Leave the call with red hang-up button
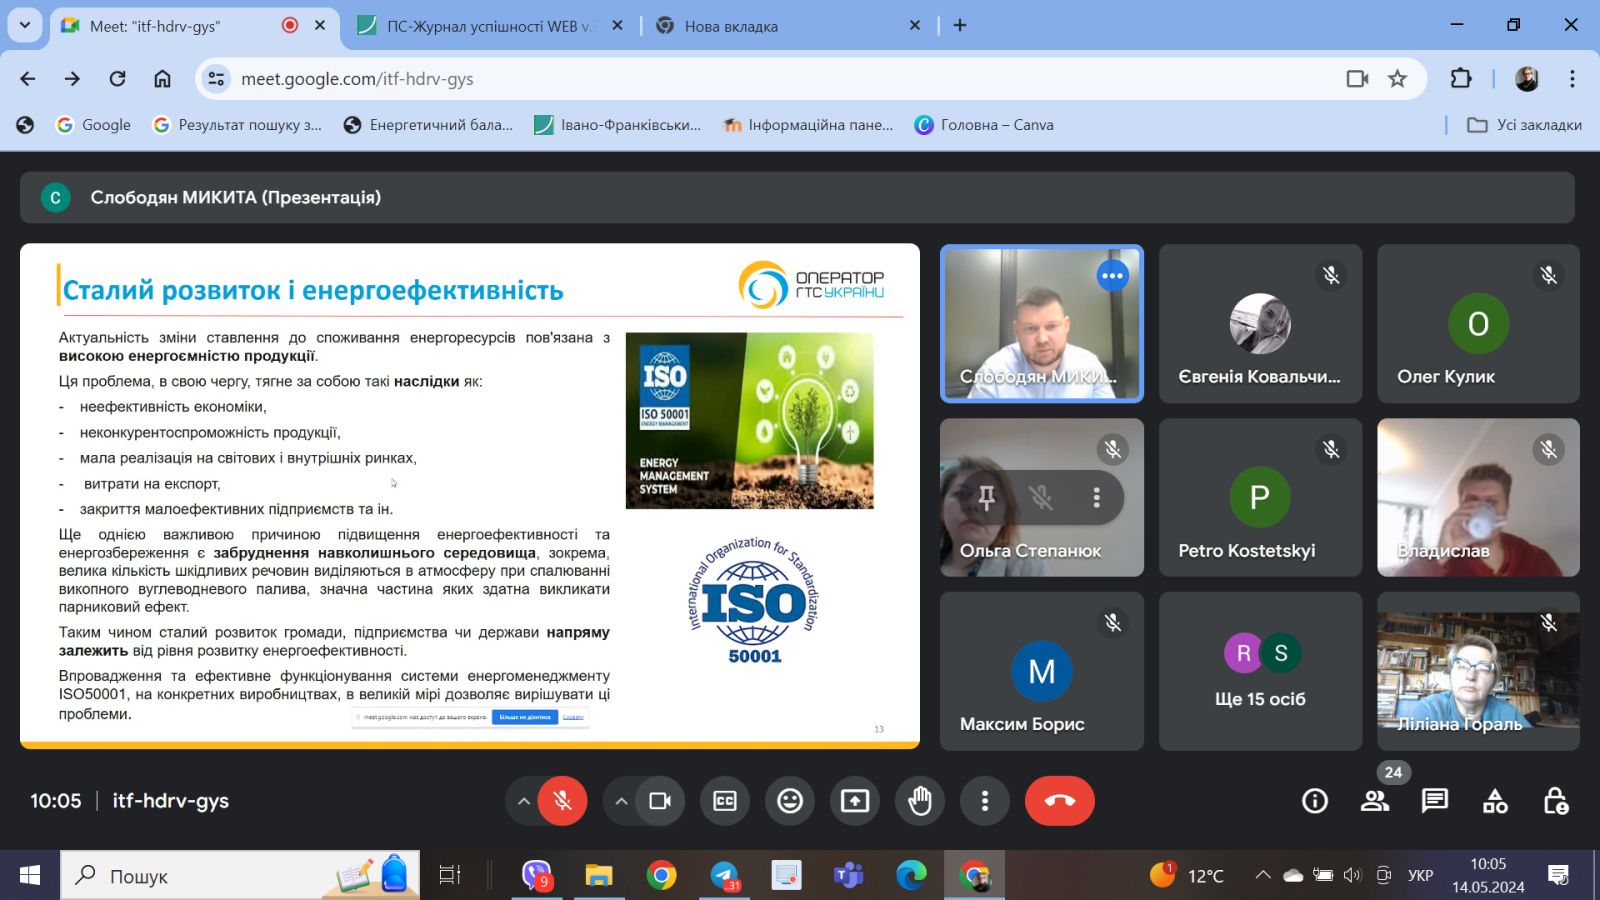This screenshot has height=900, width=1600. [x=1060, y=801]
